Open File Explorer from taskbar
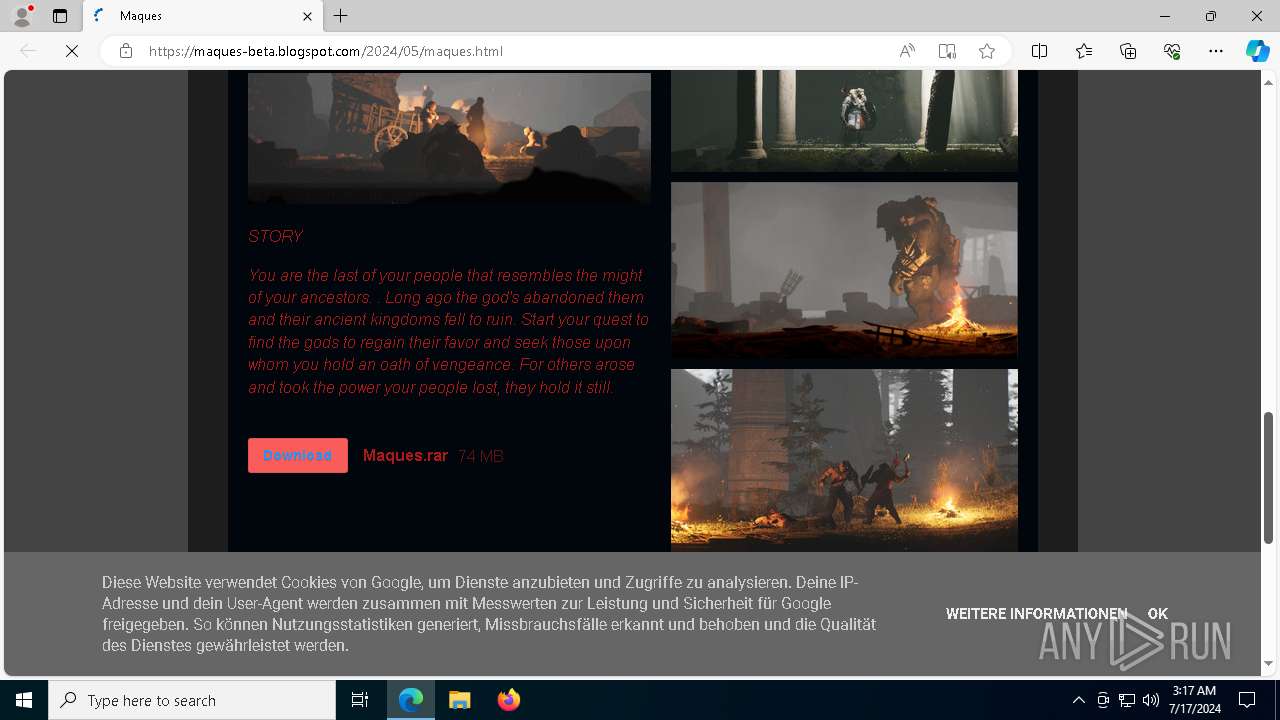Screen dimensions: 1280x720 pos(460,700)
